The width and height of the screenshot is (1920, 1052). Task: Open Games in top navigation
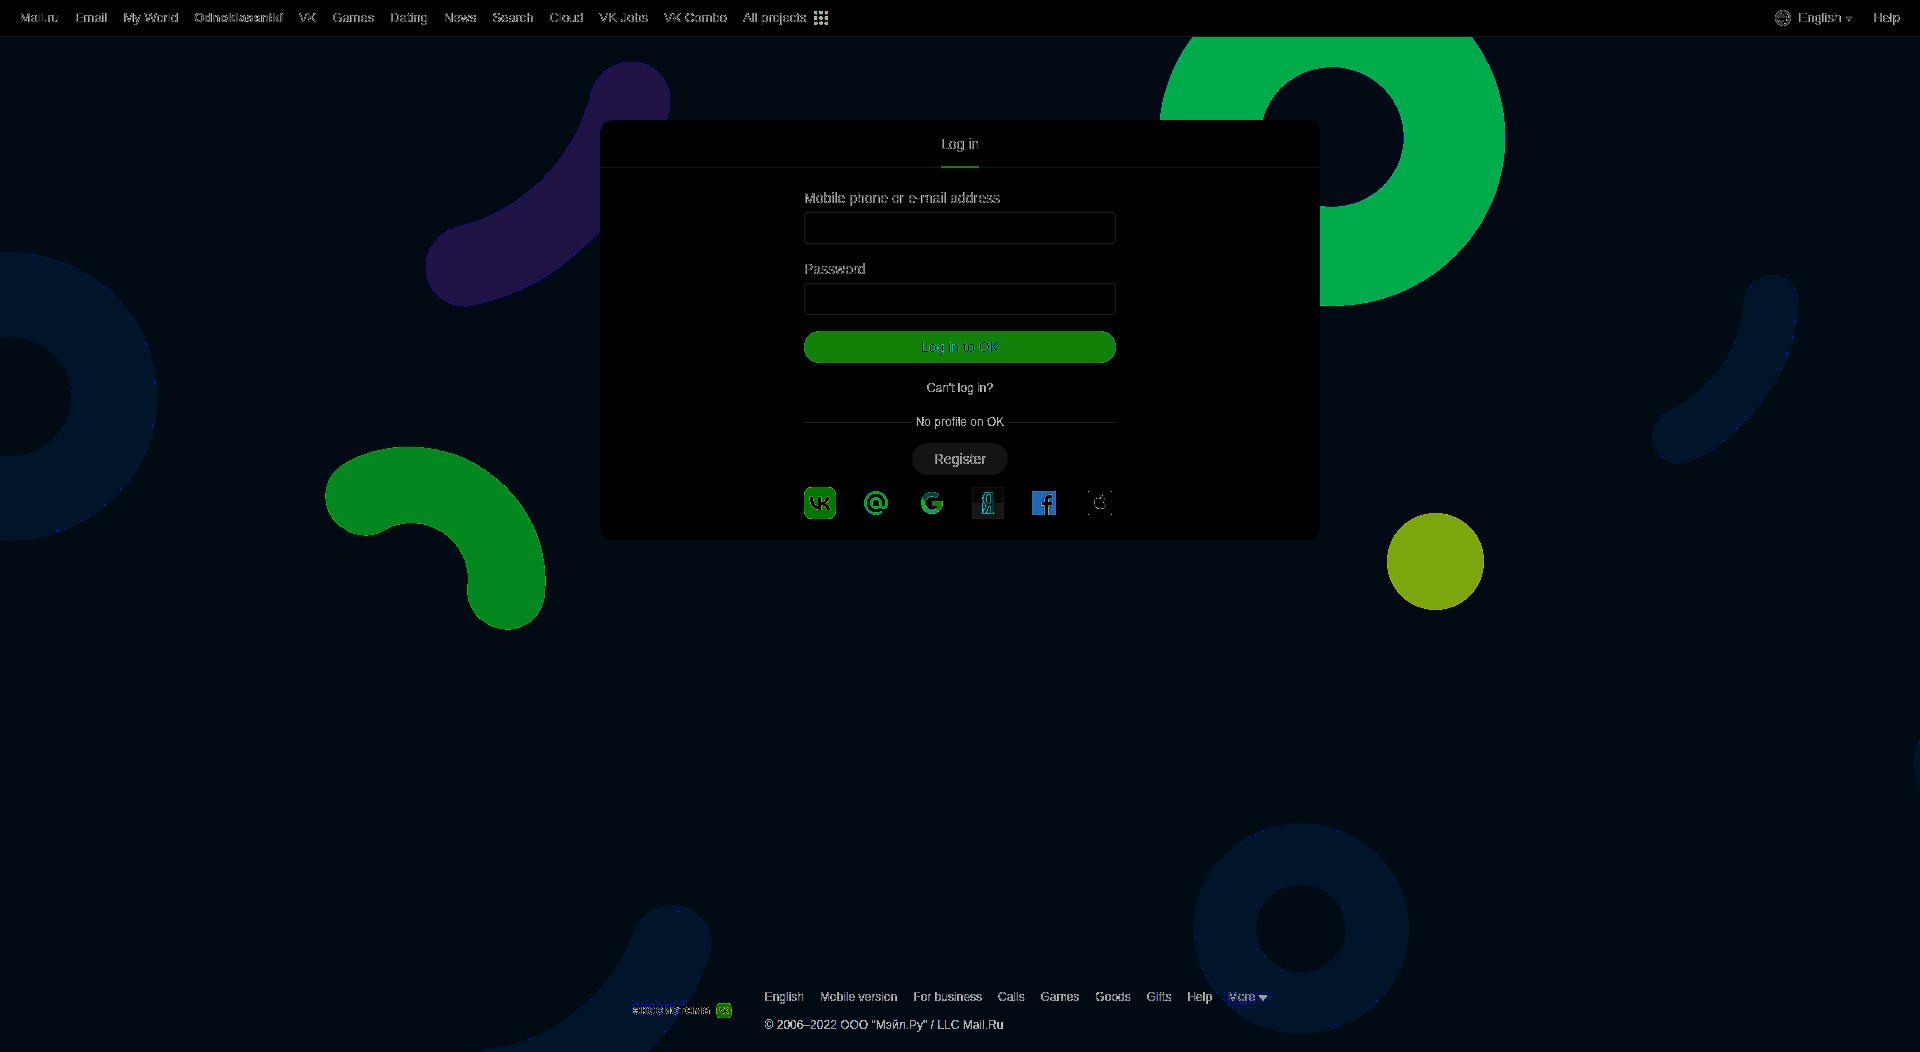click(353, 18)
